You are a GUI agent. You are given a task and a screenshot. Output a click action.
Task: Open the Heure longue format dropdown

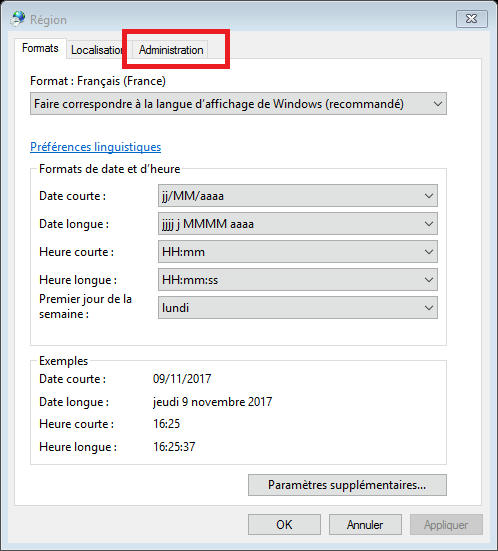pos(298,280)
